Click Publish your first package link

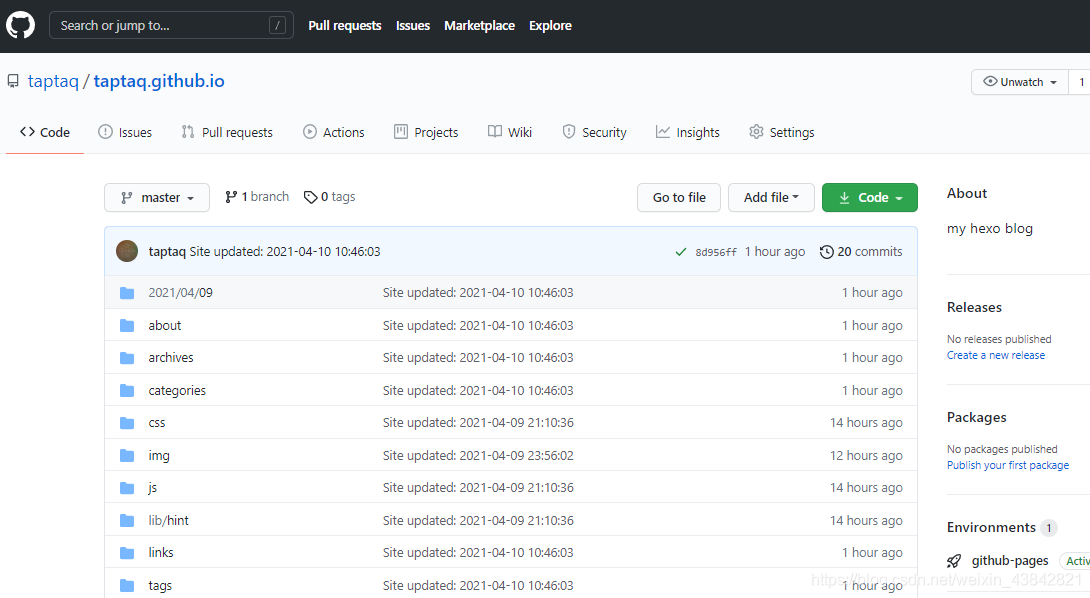point(1008,465)
